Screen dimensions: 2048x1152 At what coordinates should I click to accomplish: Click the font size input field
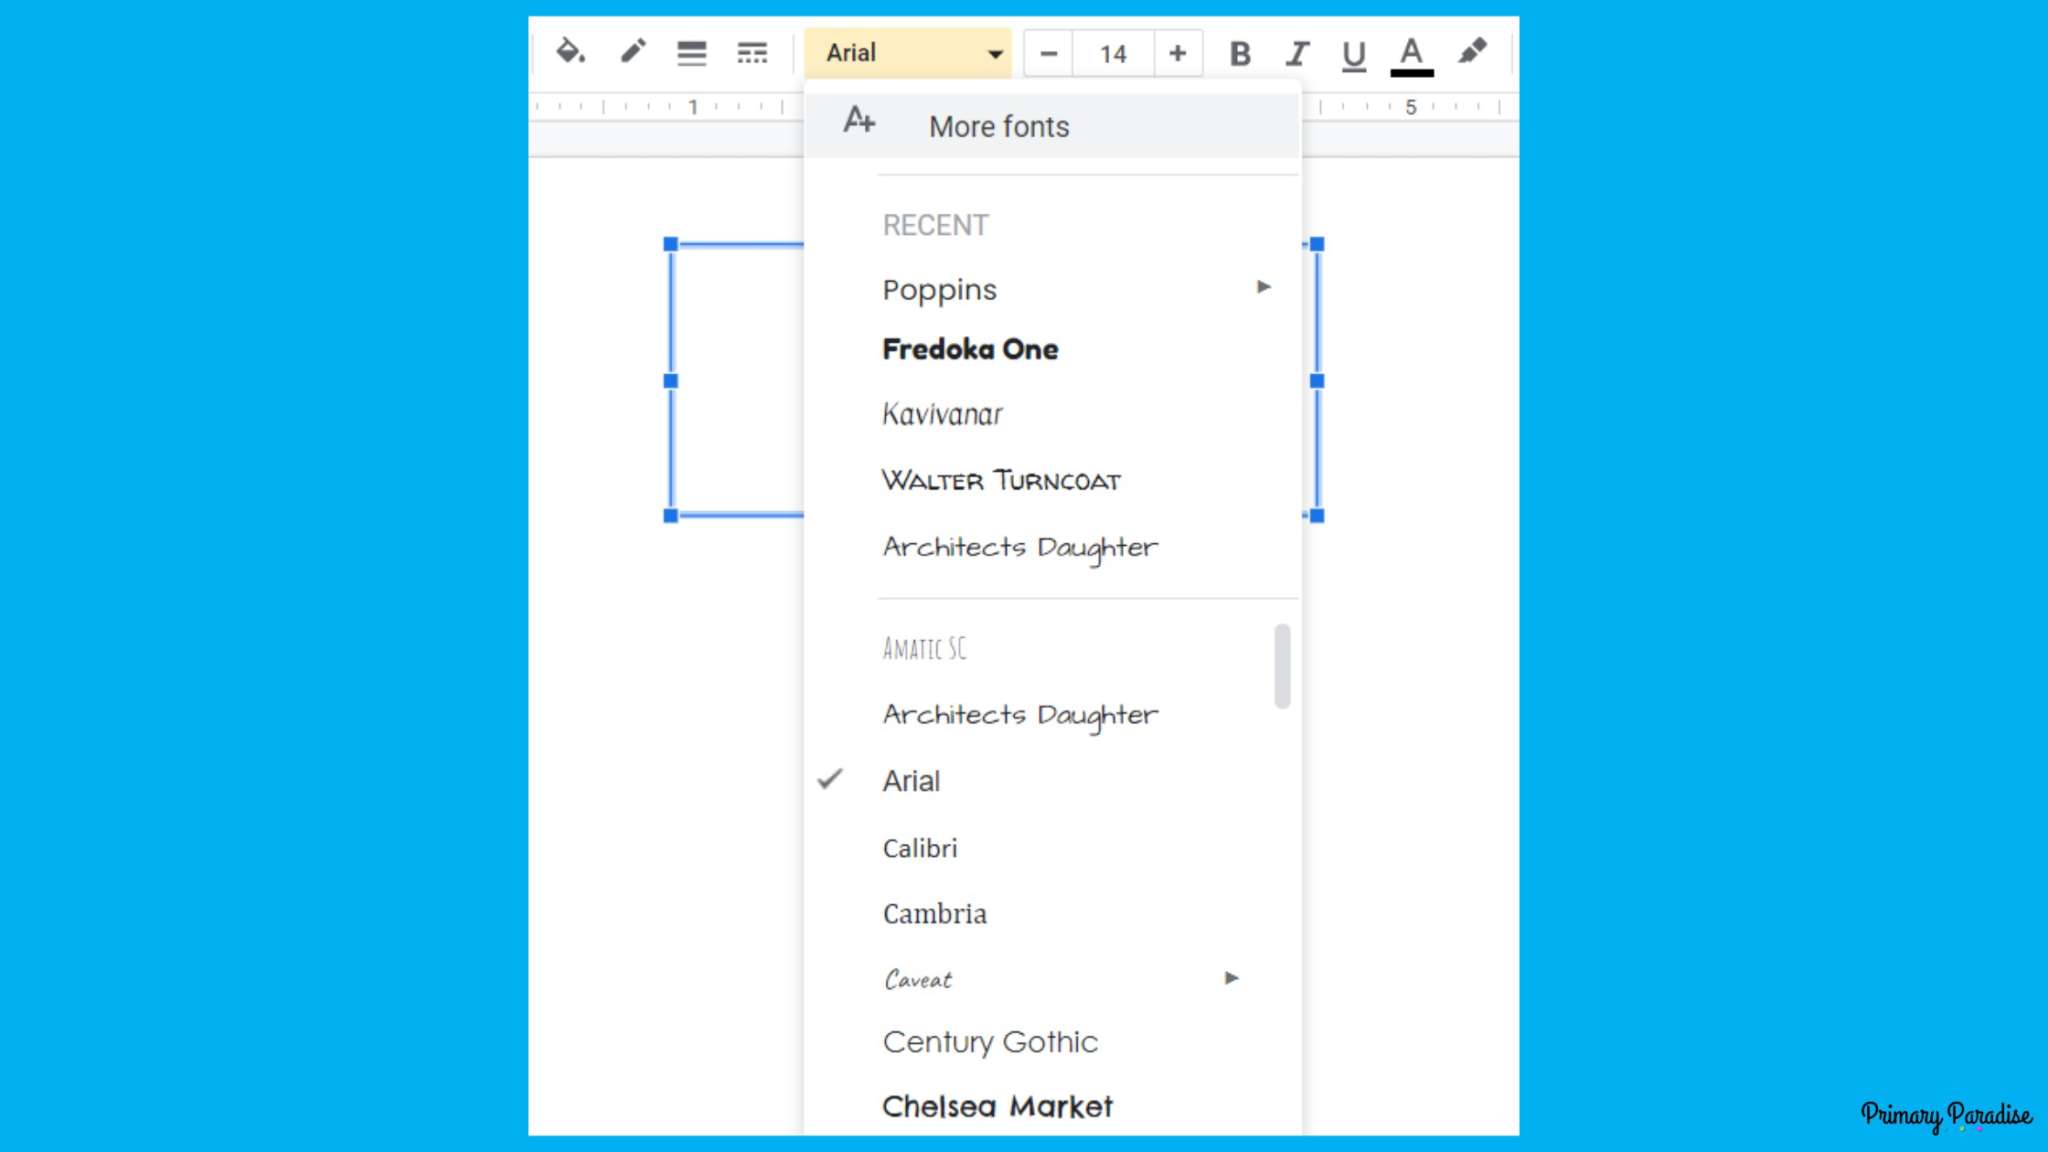tap(1113, 53)
